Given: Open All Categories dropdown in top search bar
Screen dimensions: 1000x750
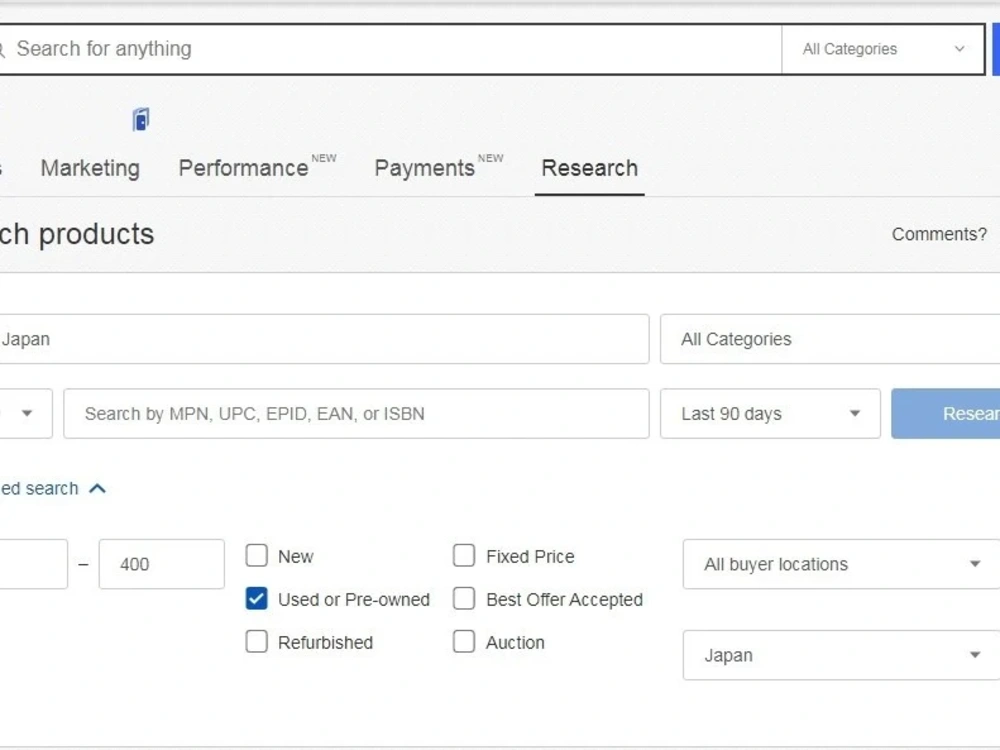Looking at the screenshot, I should pos(883,49).
